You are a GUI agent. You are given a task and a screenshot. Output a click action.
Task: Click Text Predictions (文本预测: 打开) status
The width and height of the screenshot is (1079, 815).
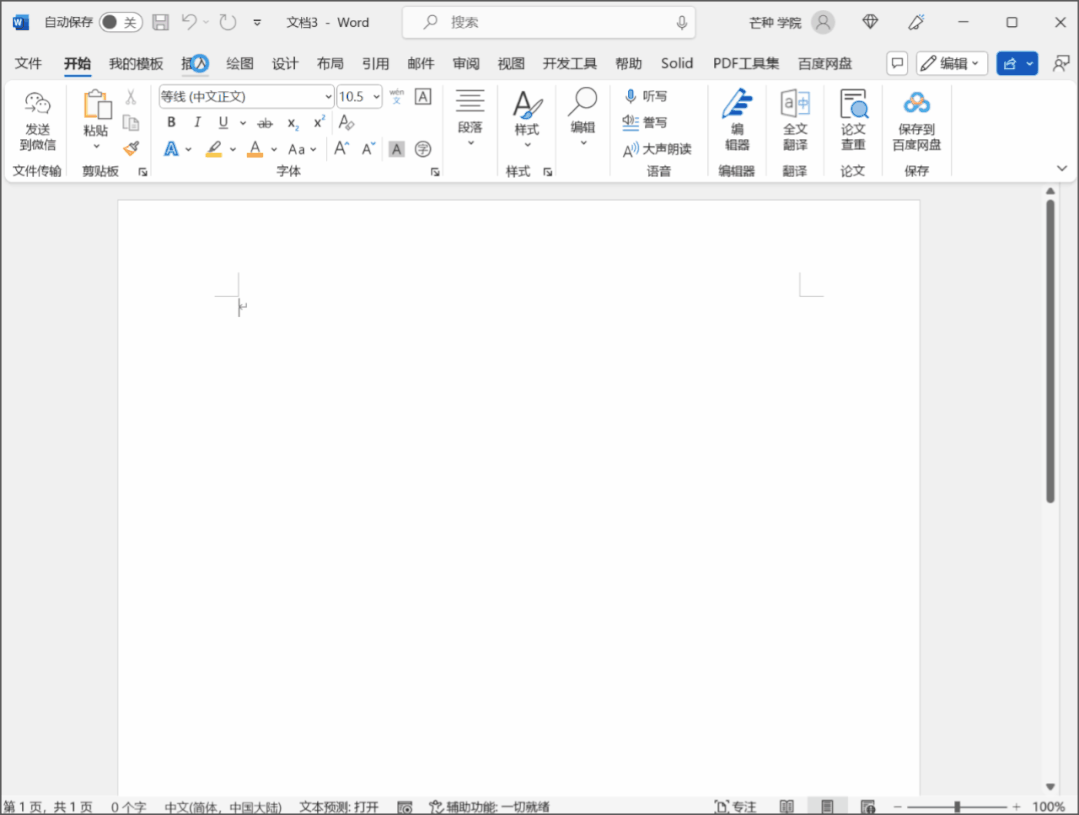pos(339,807)
